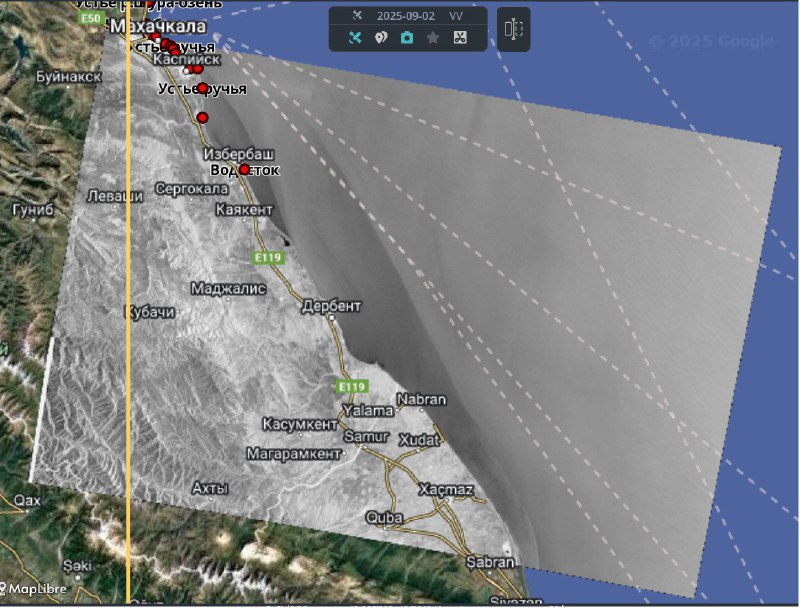
Task: Click the map pins marker icon
Action: coord(381,38)
